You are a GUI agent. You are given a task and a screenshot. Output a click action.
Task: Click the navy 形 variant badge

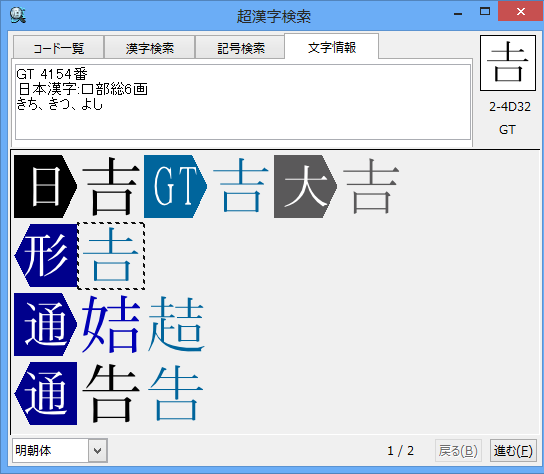point(45,255)
